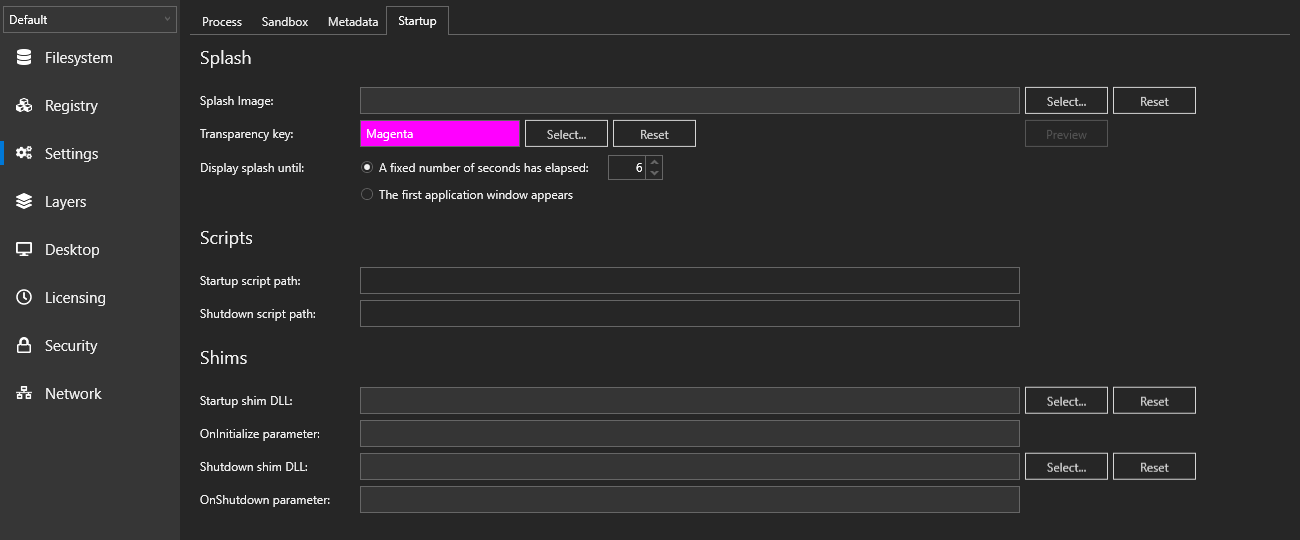Image resolution: width=1300 pixels, height=540 pixels.
Task: Click the Startup script path field
Action: pyautogui.click(x=689, y=281)
